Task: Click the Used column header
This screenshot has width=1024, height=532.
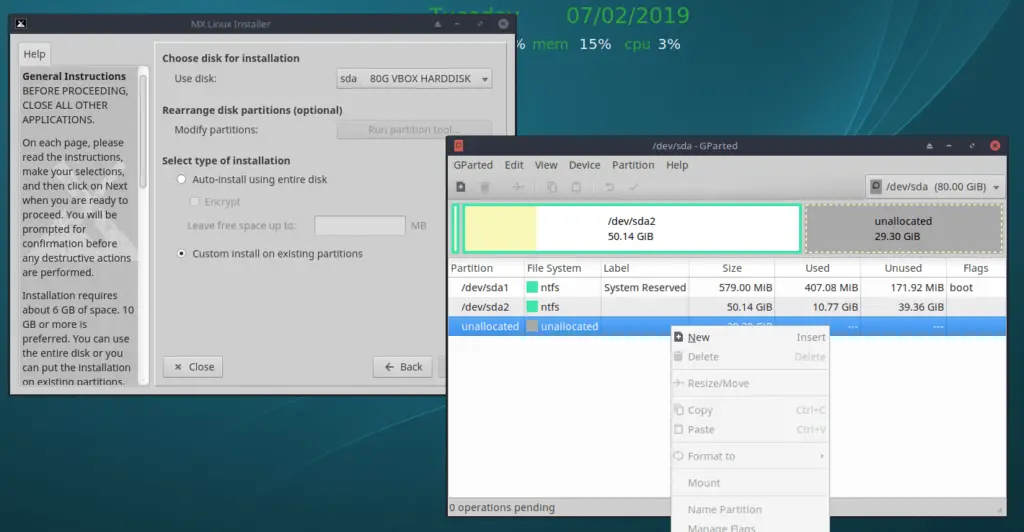Action: (x=818, y=268)
